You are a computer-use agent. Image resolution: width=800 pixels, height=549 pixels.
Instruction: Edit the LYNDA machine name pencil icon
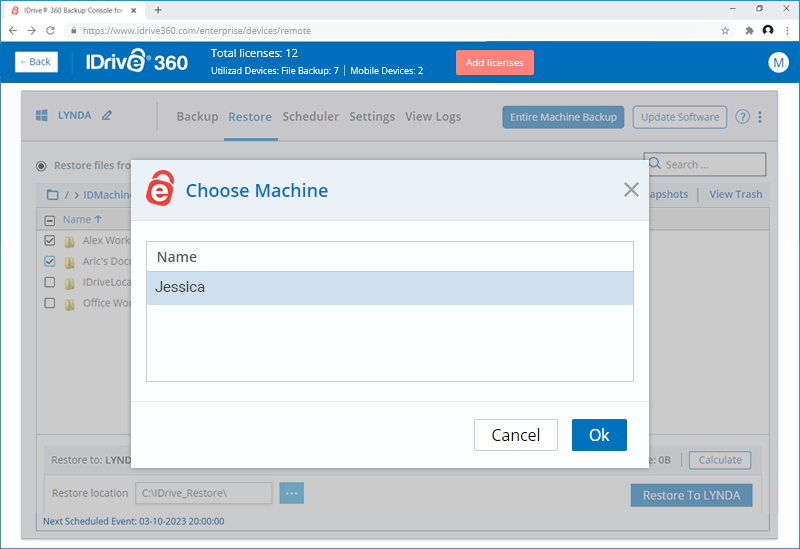[107, 115]
